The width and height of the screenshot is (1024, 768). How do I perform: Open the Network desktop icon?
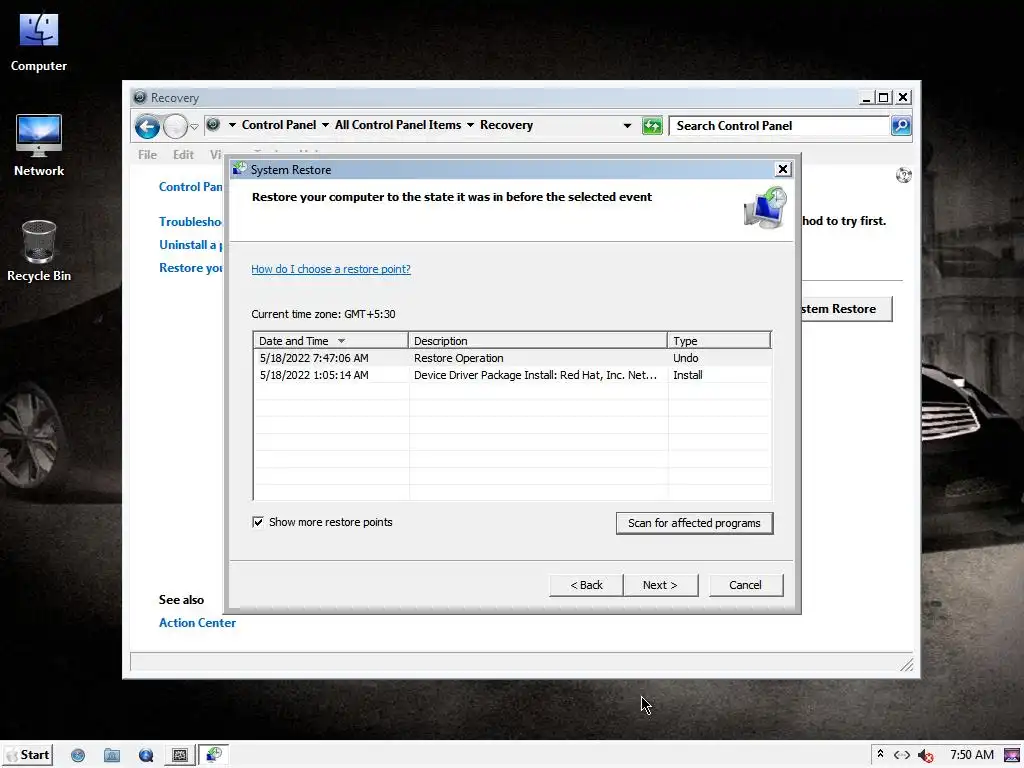pos(39,146)
